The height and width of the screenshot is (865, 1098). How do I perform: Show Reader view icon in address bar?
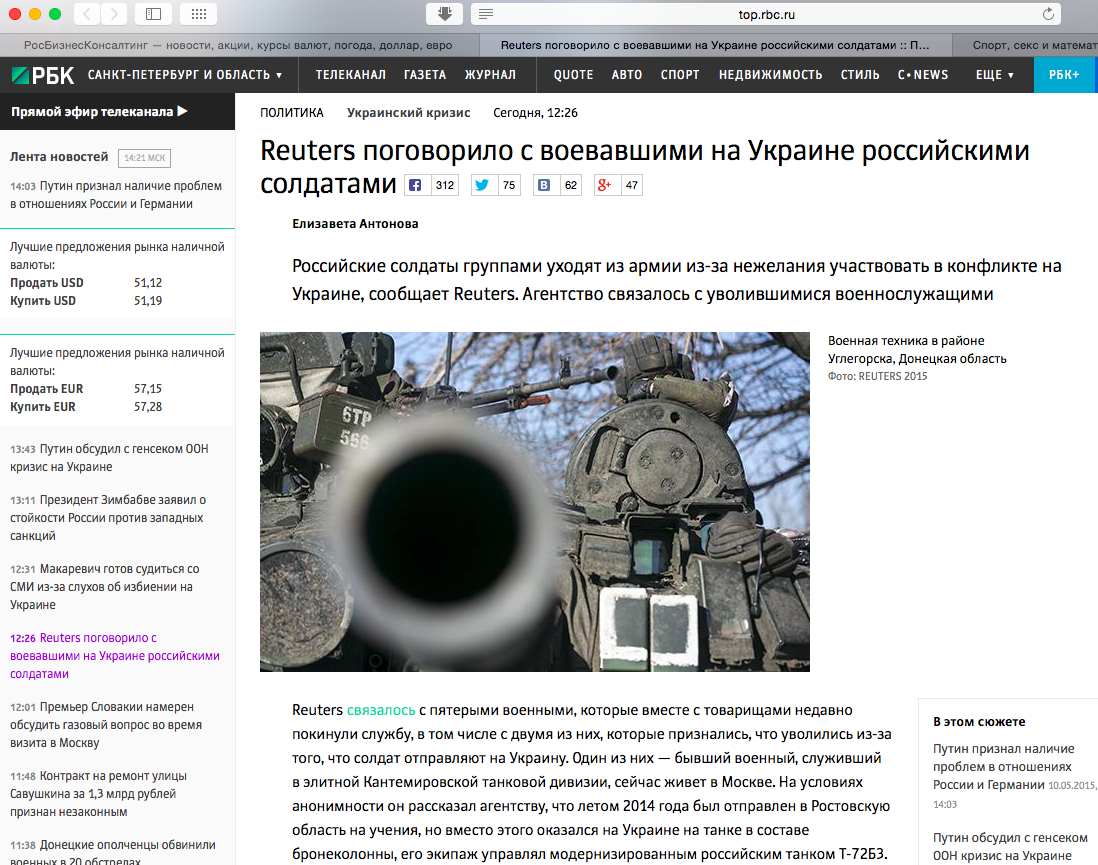(x=486, y=14)
